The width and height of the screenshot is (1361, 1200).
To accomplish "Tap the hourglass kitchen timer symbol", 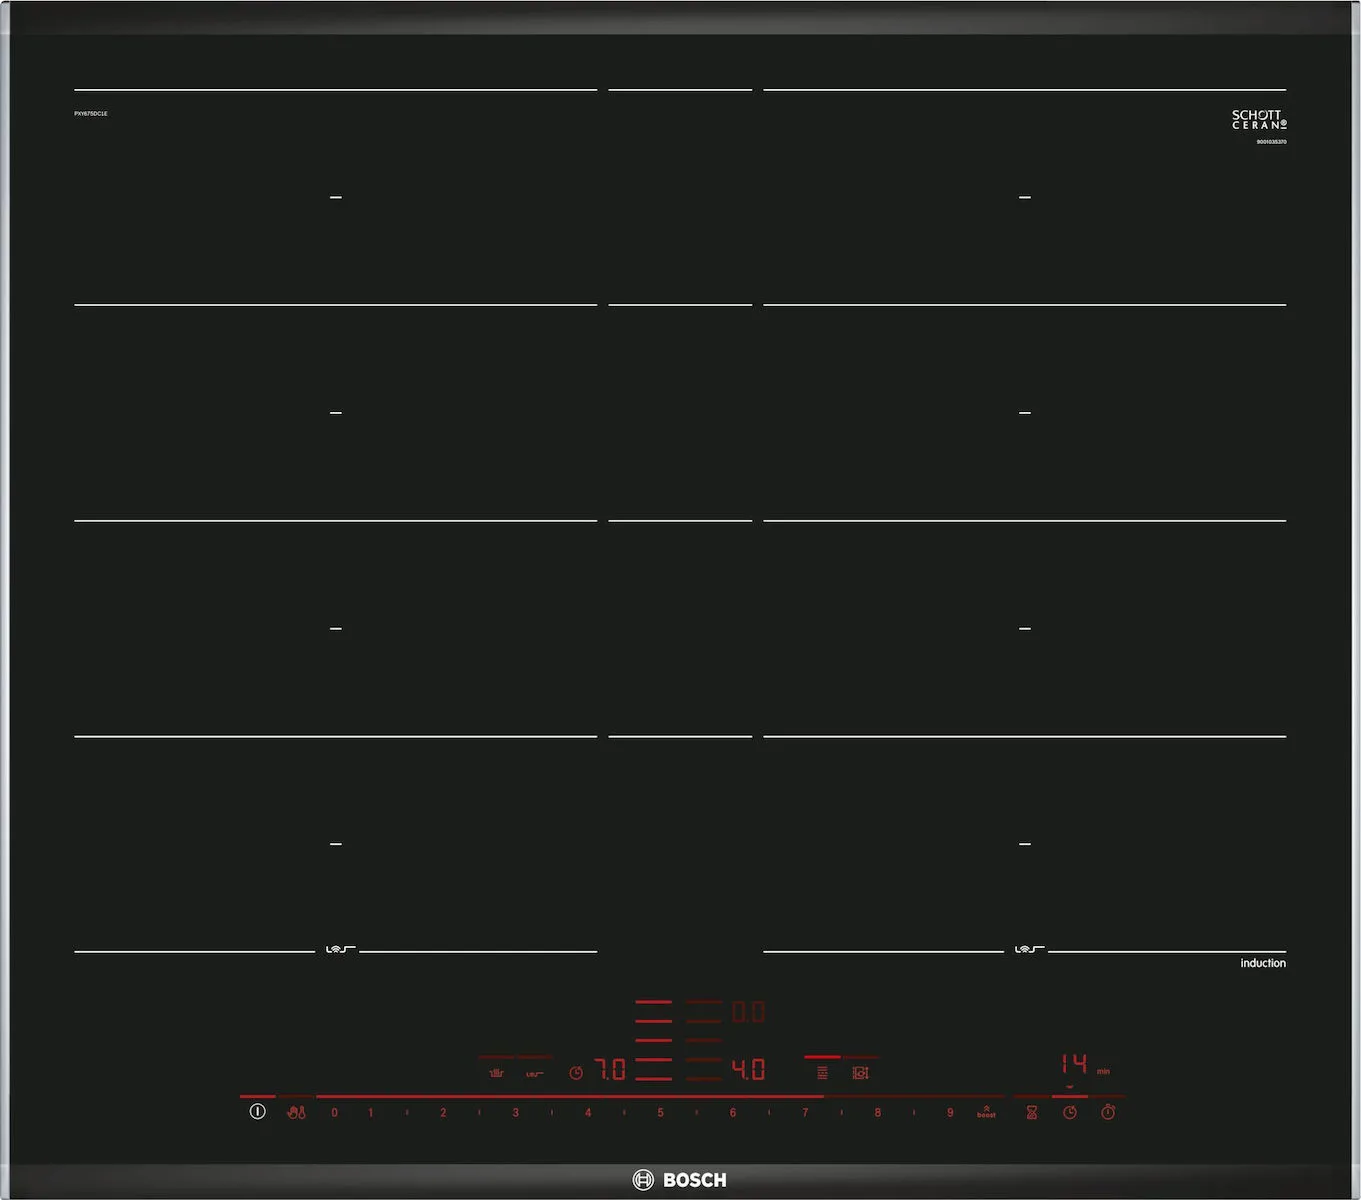I will click(x=1032, y=1112).
